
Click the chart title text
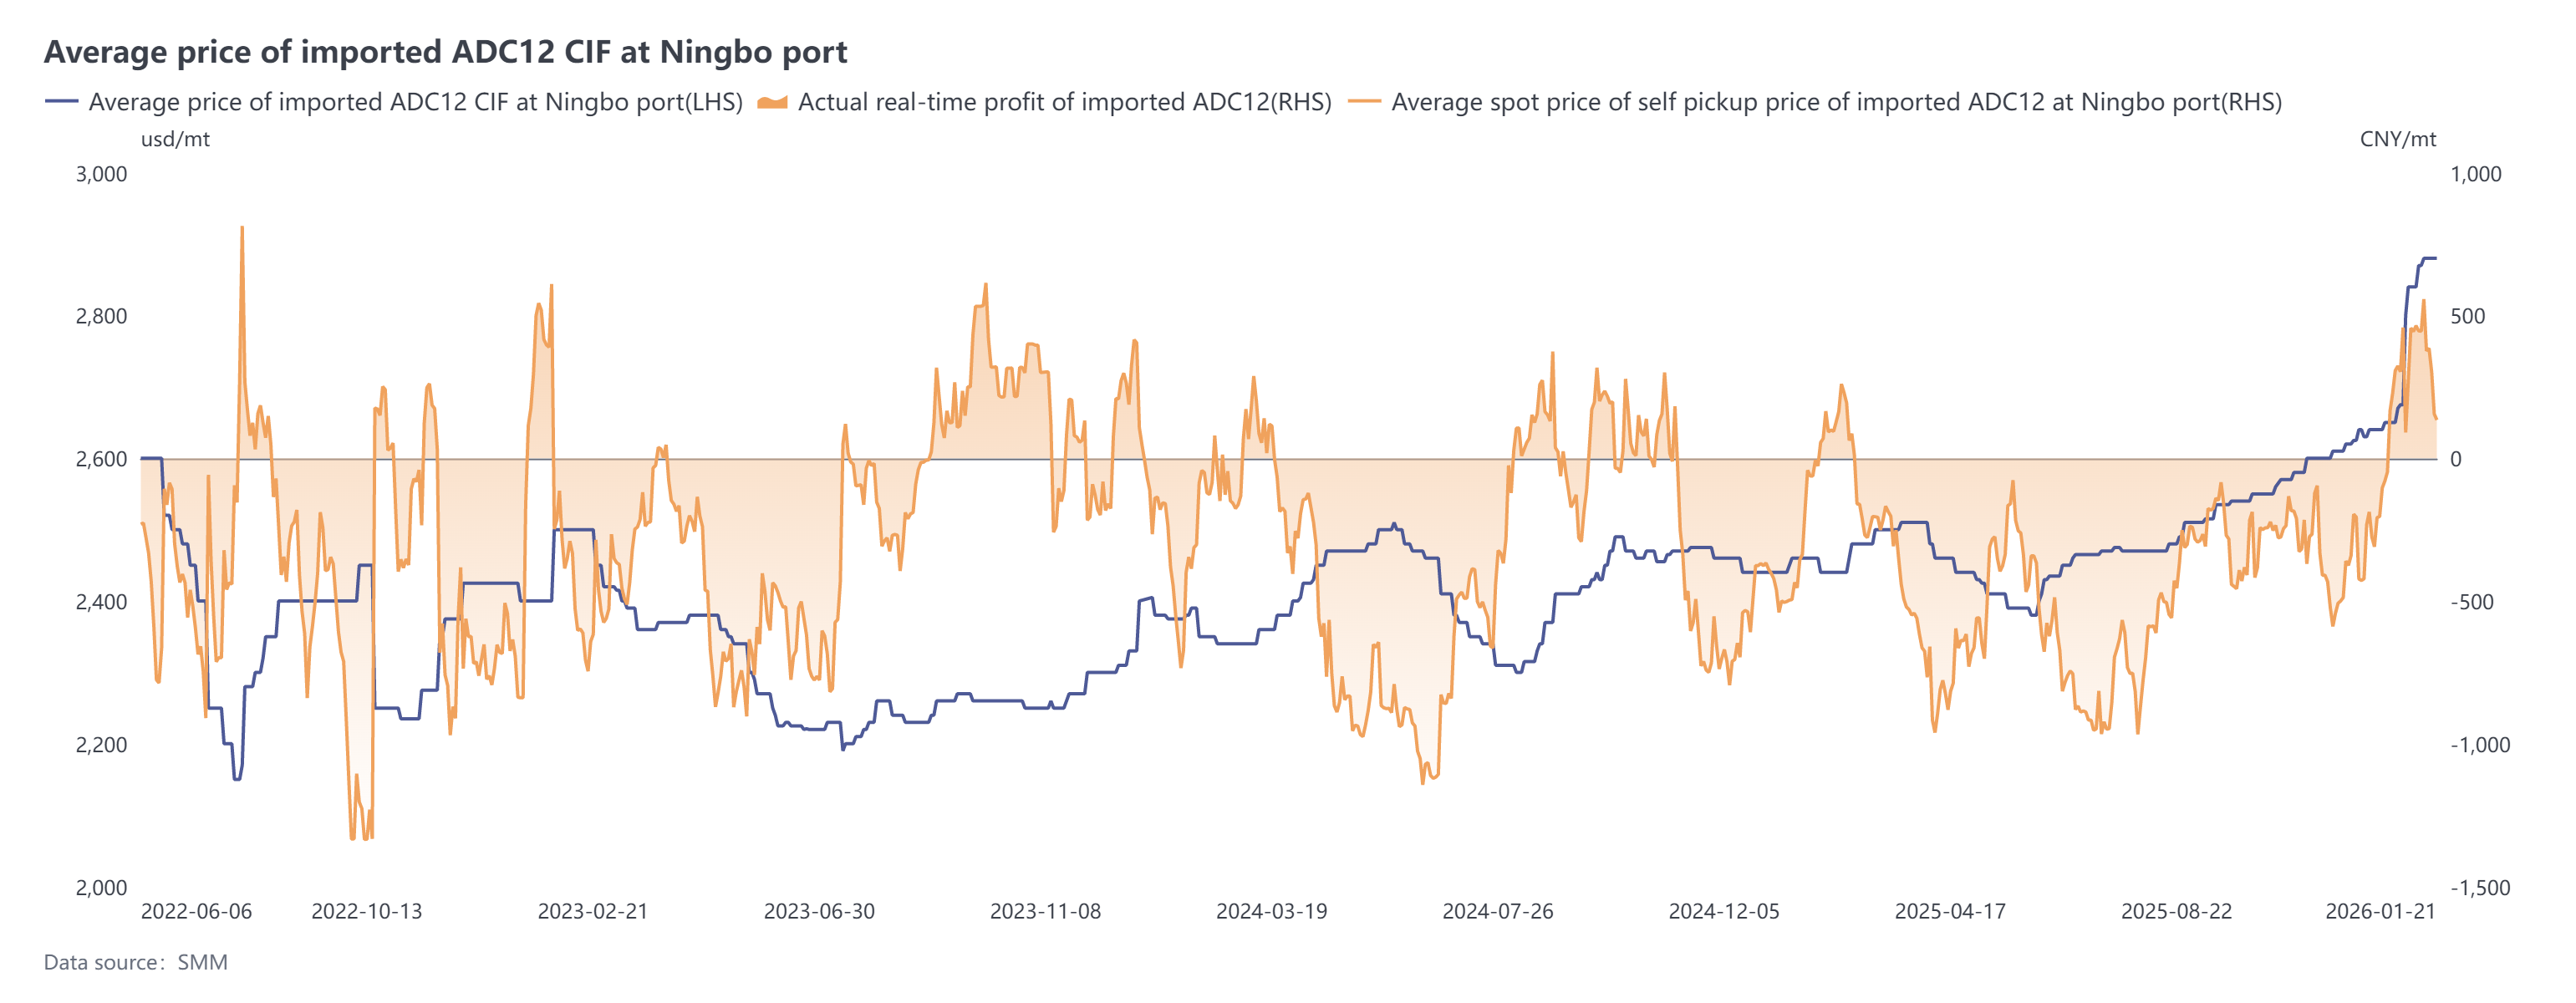pos(445,52)
